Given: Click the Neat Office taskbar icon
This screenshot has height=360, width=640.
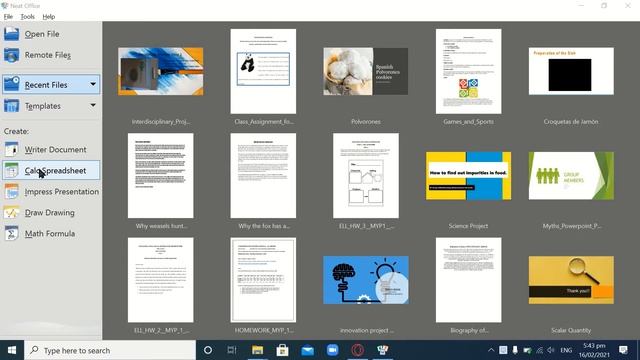Looking at the screenshot, I should pos(382,350).
